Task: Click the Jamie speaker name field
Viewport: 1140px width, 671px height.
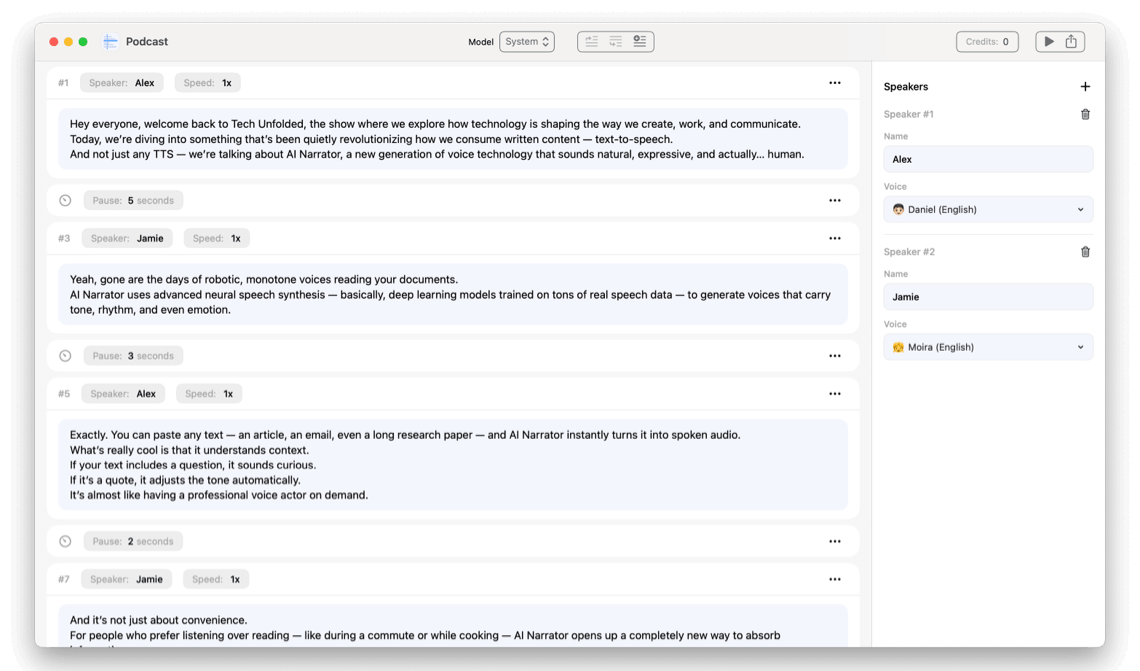Action: point(988,297)
